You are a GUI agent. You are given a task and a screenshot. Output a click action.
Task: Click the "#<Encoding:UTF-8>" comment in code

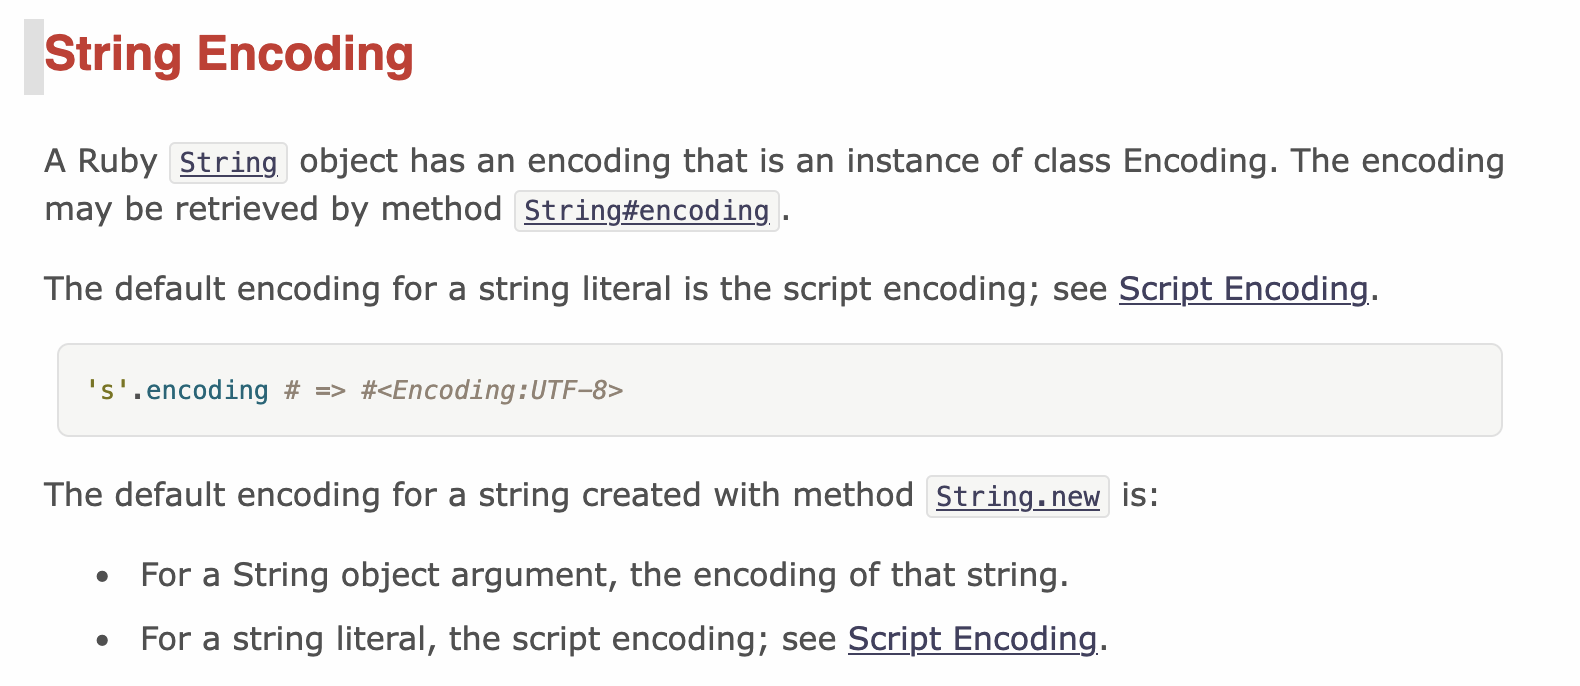pos(491,390)
